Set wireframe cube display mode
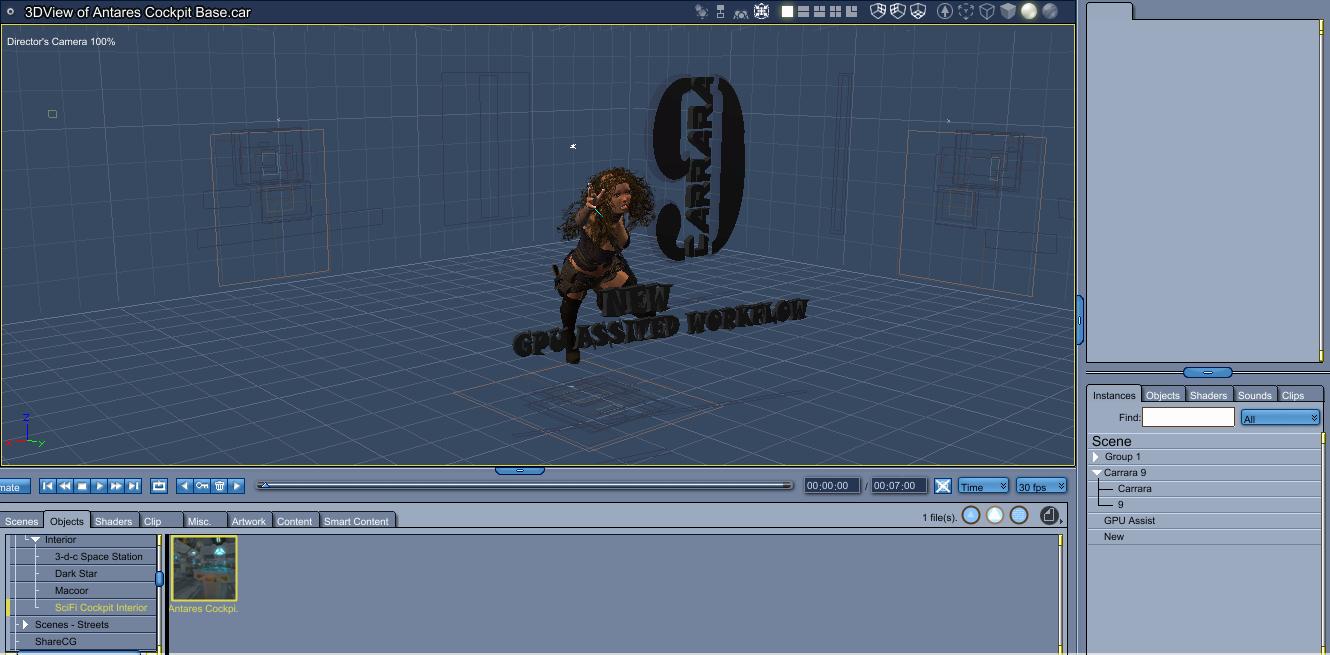Image resolution: width=1330 pixels, height=655 pixels. point(987,12)
